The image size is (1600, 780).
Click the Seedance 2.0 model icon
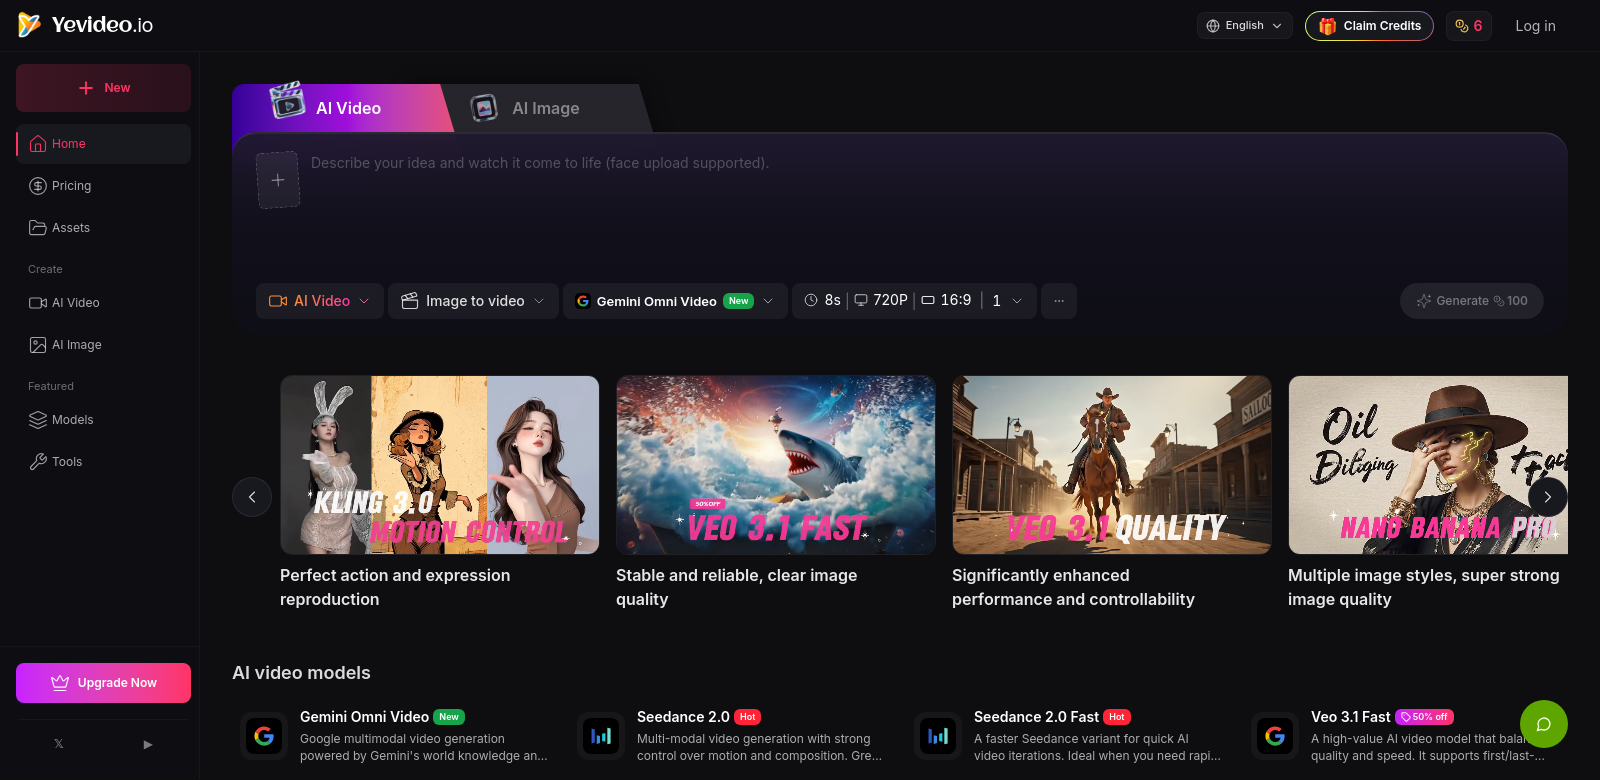click(x=601, y=736)
